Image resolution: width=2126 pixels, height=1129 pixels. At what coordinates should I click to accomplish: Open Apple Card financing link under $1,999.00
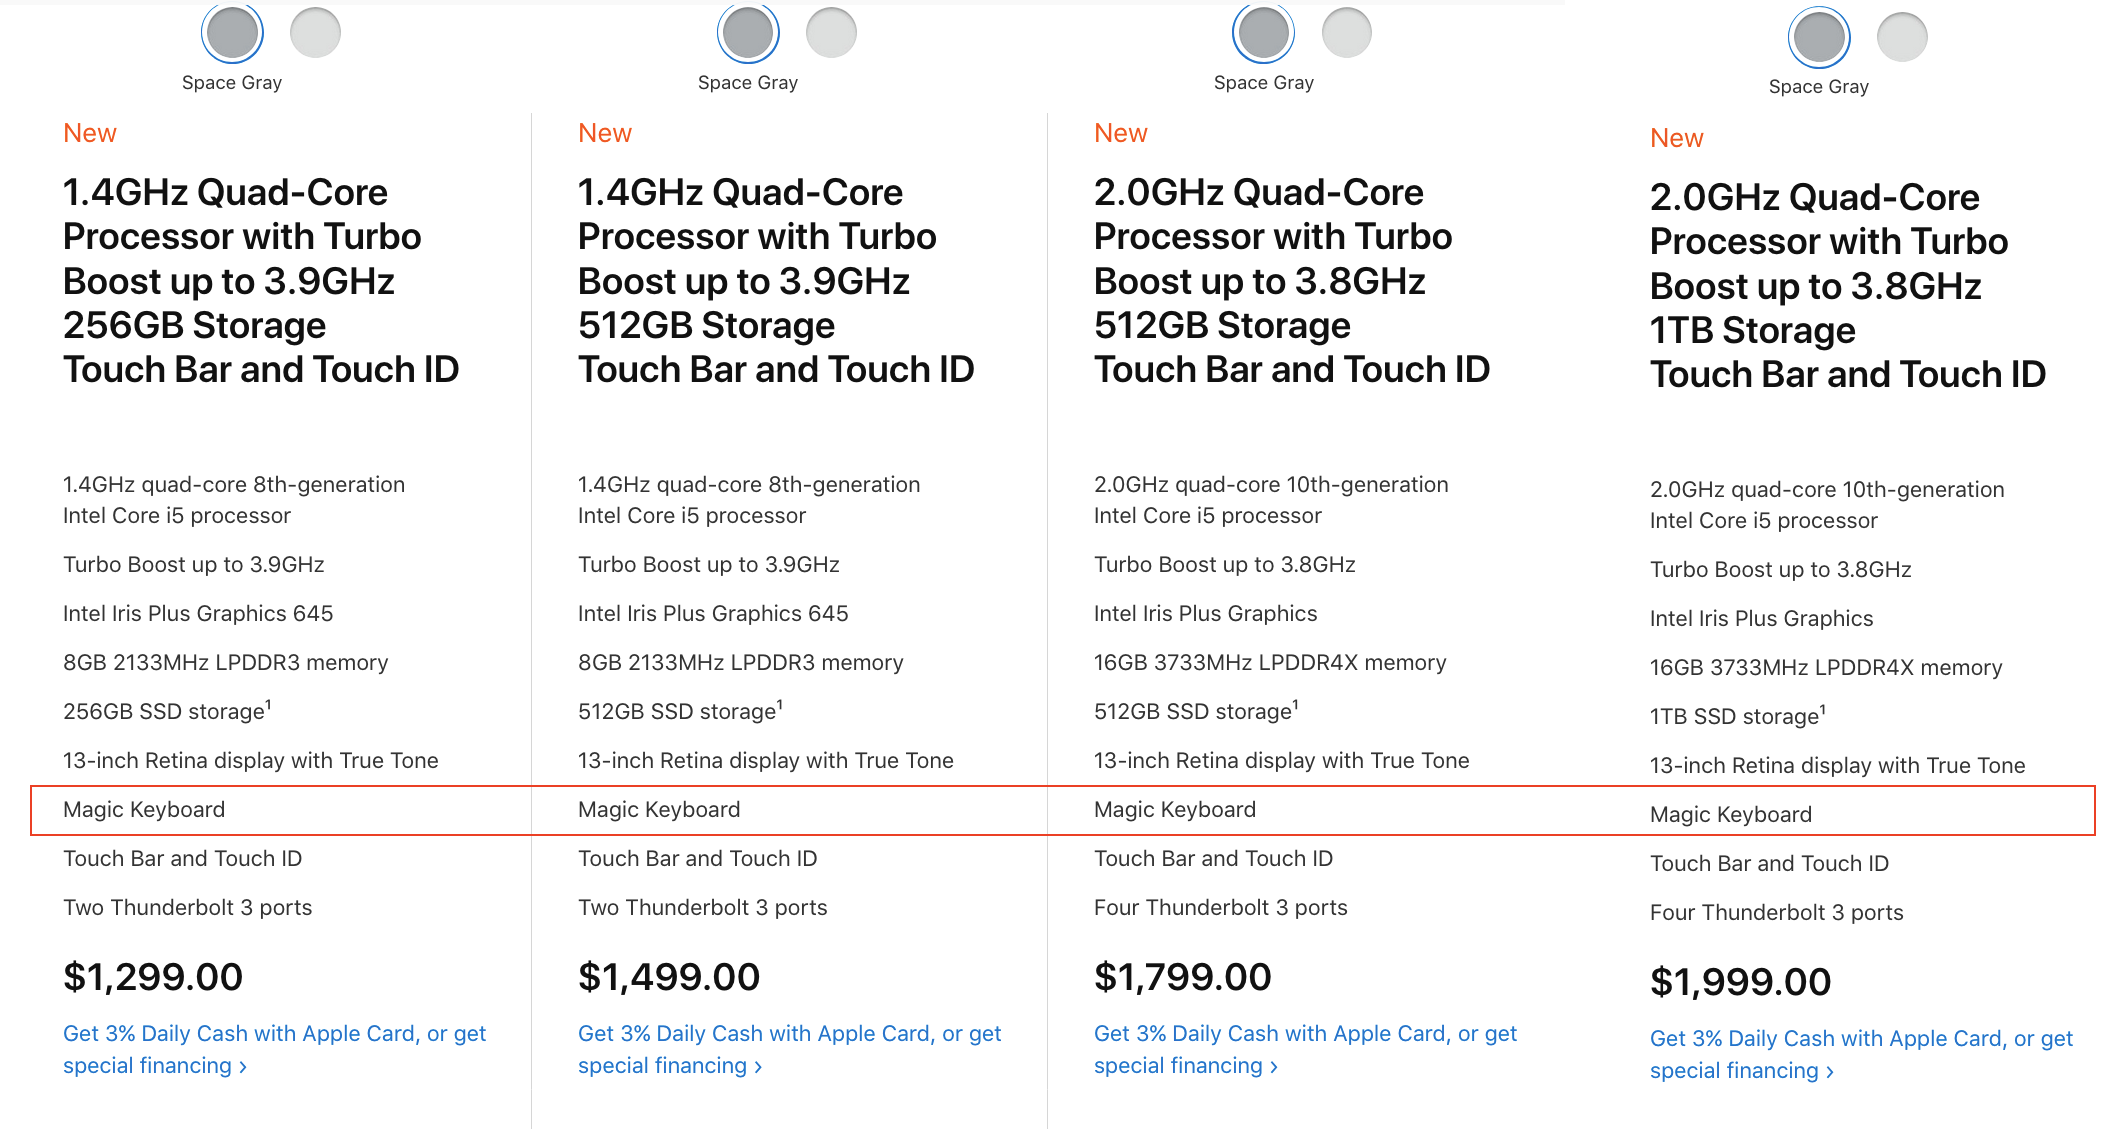[1861, 1054]
